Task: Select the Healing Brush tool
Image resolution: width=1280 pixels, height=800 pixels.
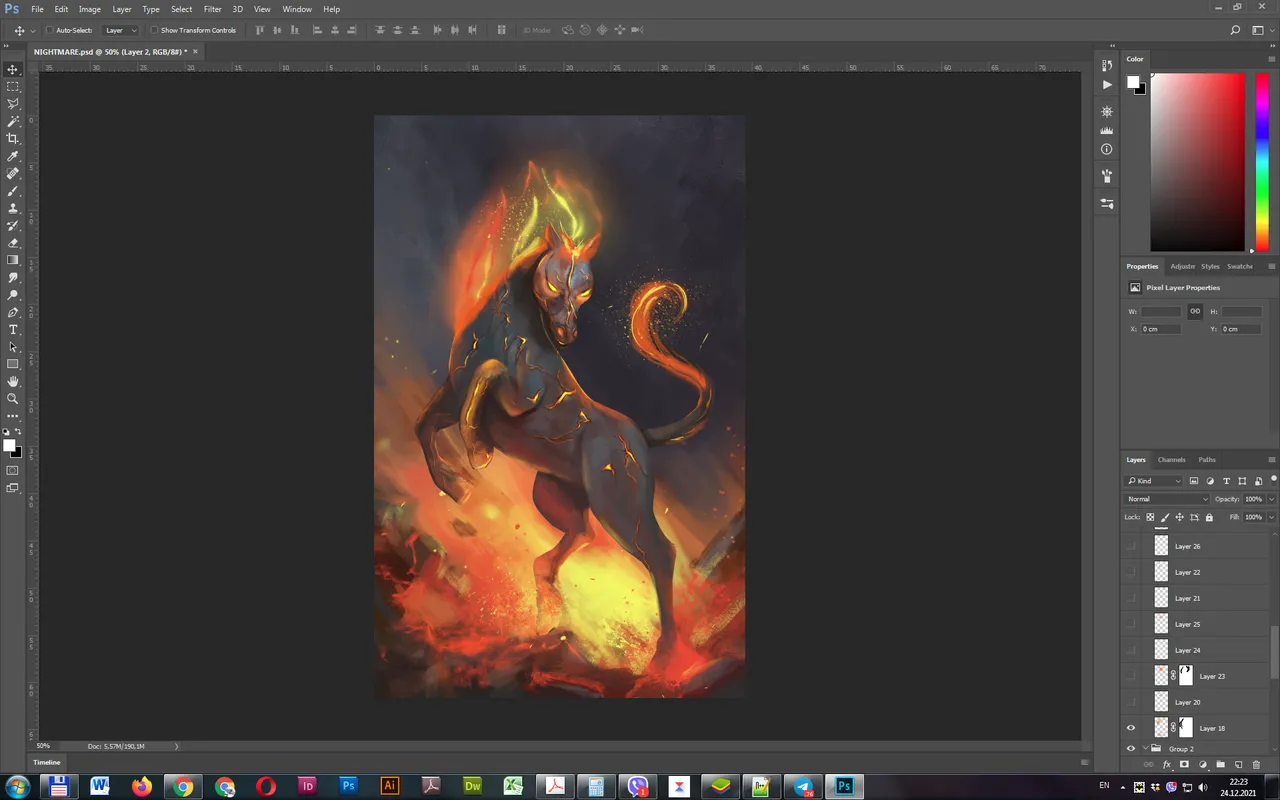Action: 13,174
